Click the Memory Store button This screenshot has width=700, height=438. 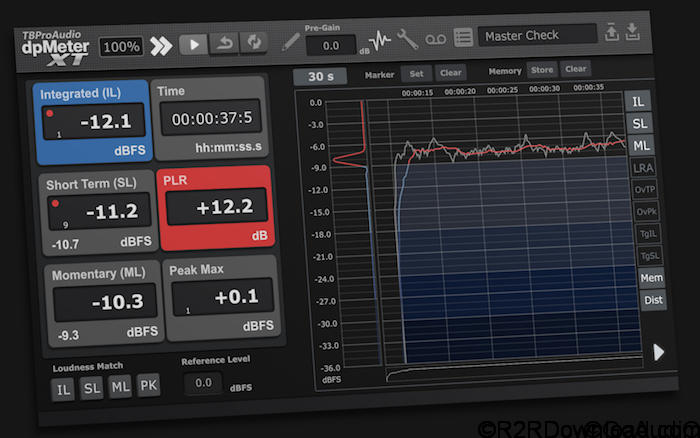tap(542, 70)
